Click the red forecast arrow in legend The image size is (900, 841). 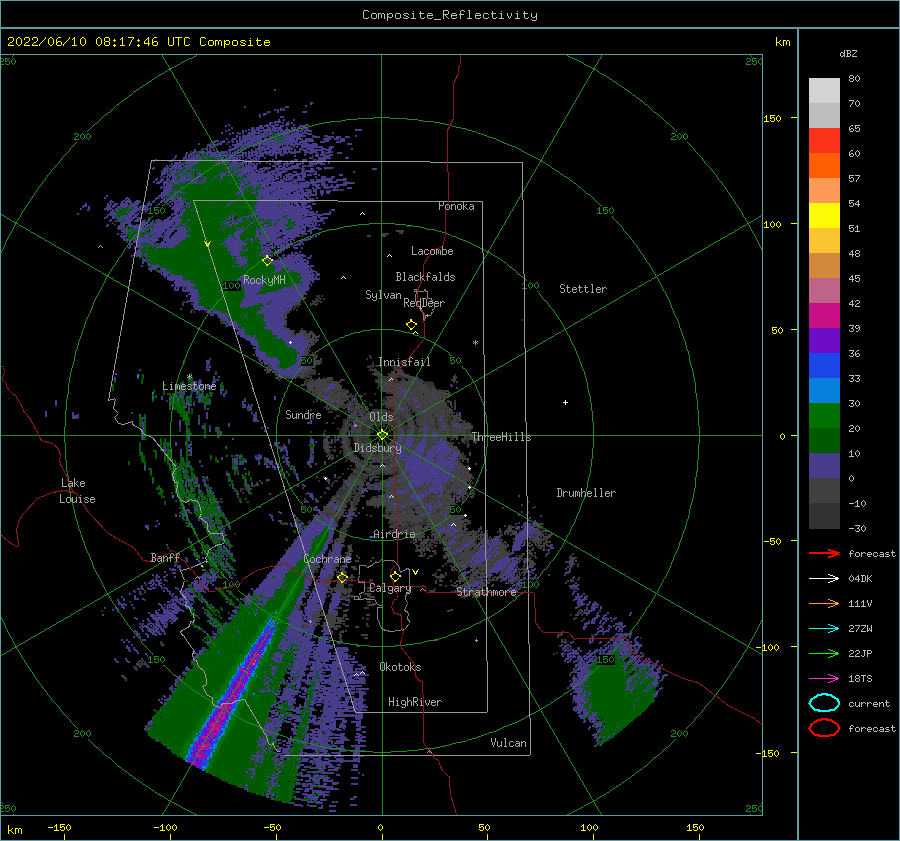[824, 553]
